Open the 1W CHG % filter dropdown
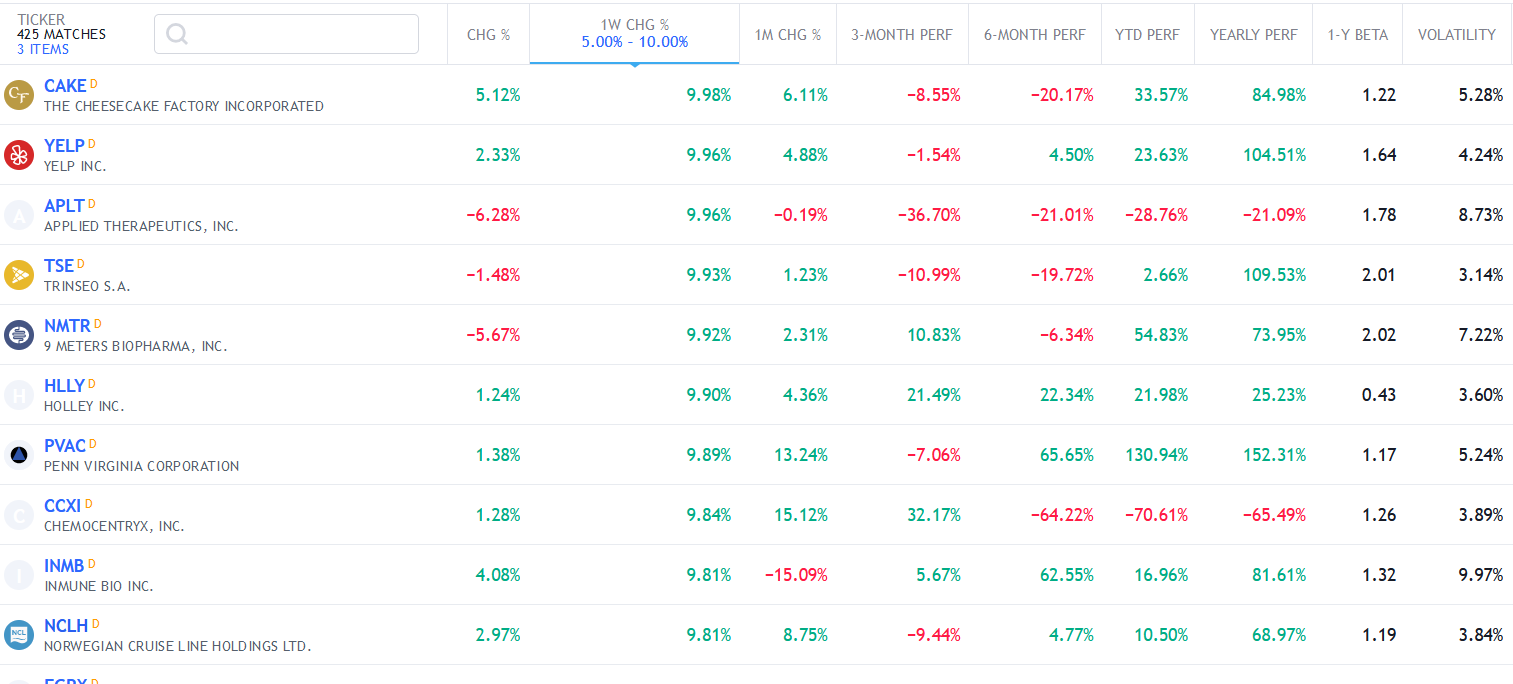 click(634, 33)
